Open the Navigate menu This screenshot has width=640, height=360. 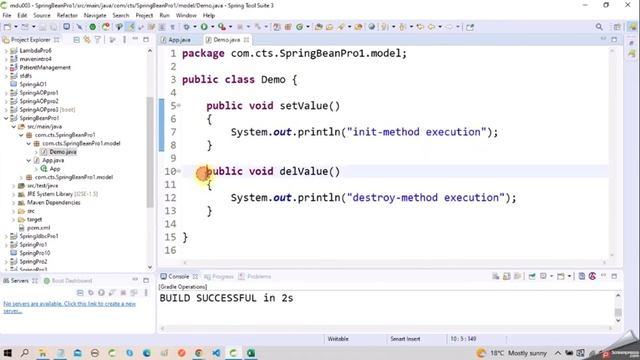pos(95,15)
